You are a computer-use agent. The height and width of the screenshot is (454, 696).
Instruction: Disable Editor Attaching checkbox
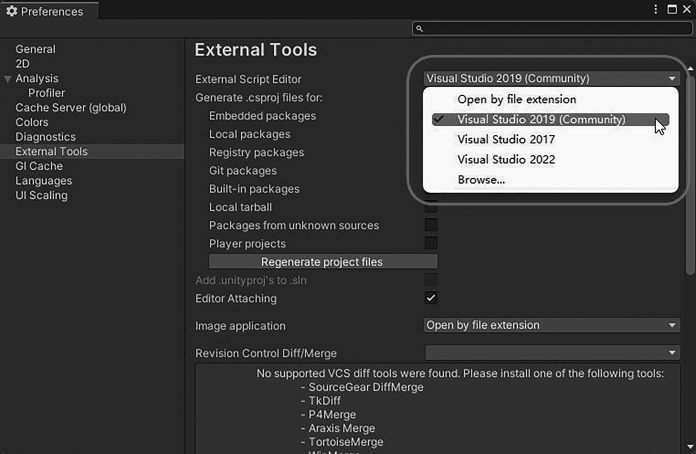coord(431,298)
